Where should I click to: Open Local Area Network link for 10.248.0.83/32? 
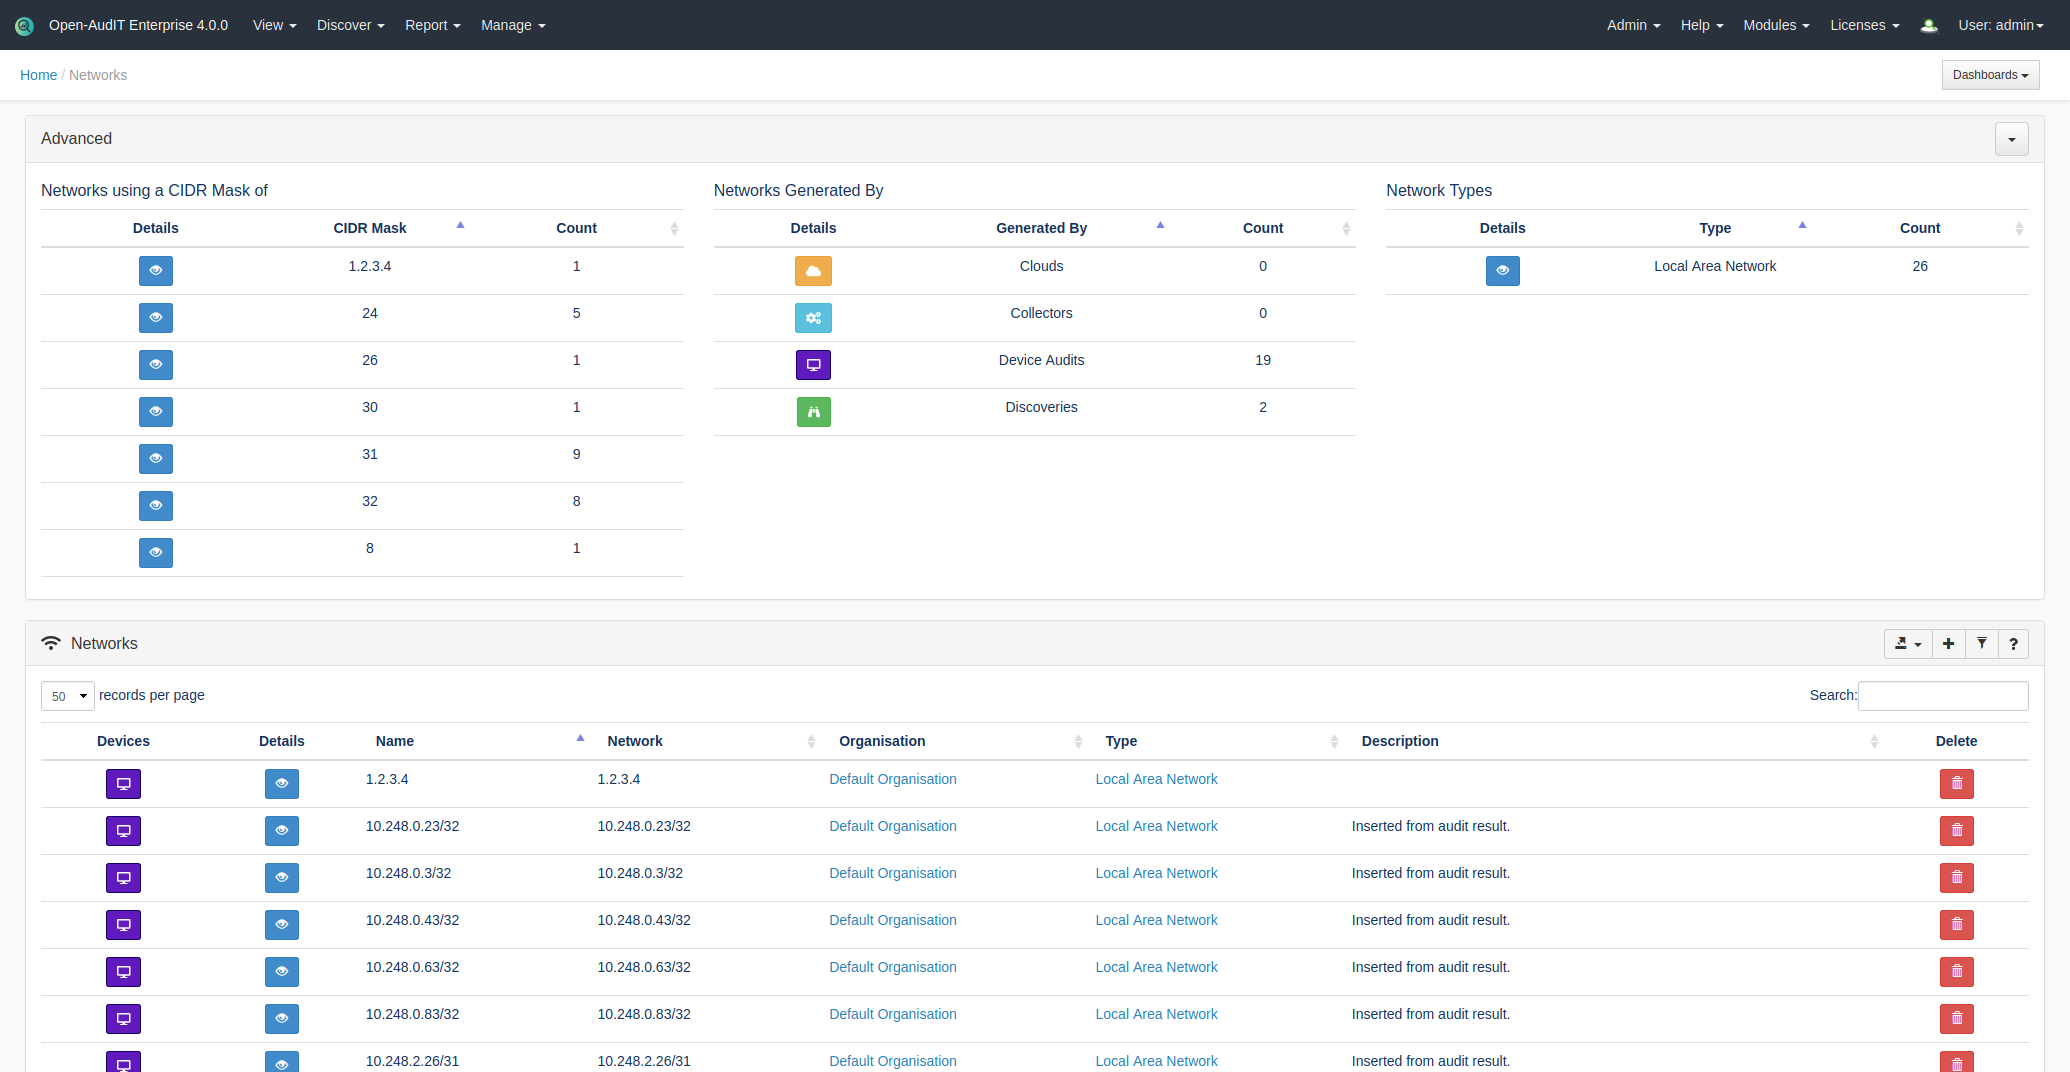point(1156,1014)
